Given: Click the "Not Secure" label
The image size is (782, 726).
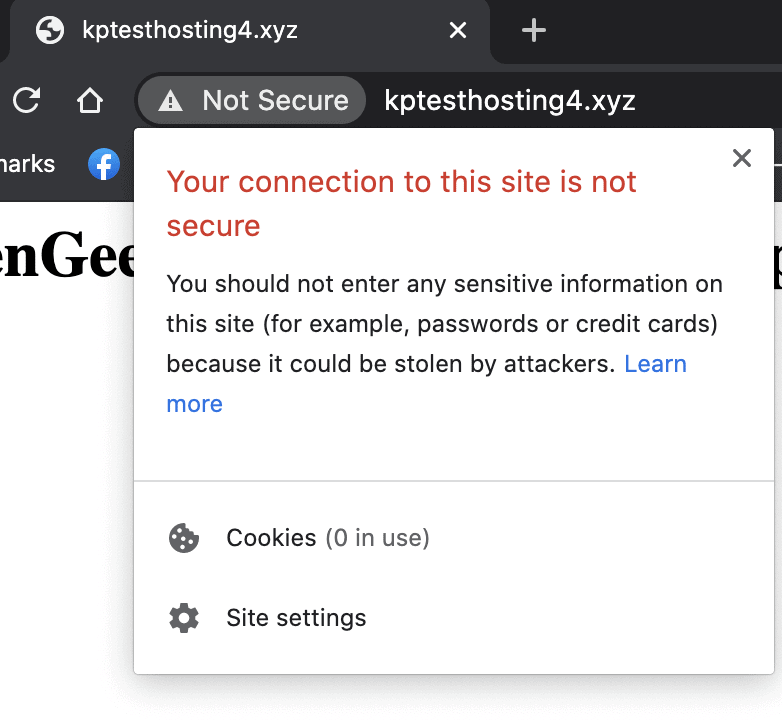Looking at the screenshot, I should tap(275, 101).
